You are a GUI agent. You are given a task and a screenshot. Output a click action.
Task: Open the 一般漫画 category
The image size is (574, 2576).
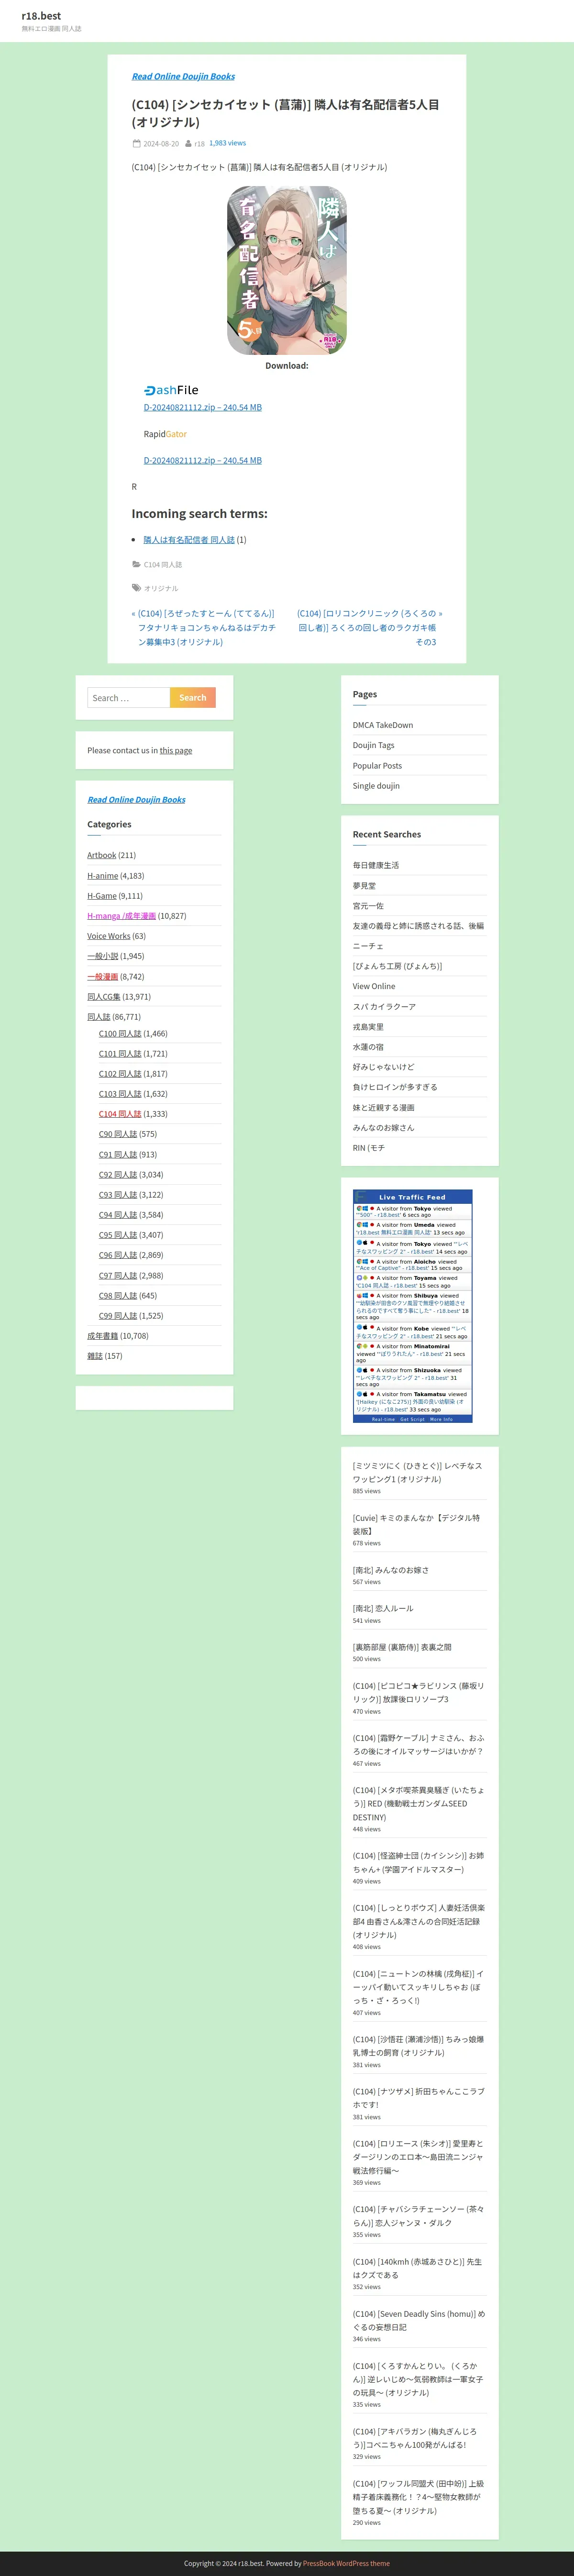click(x=102, y=977)
